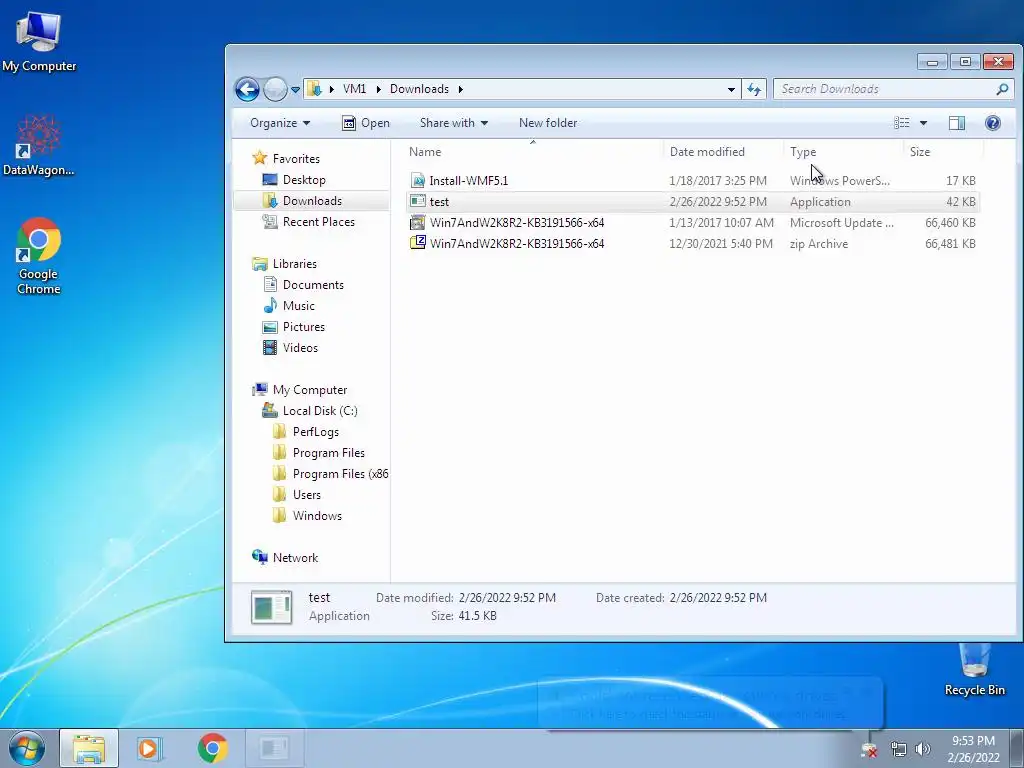Refresh the Downloads folder view

pyautogui.click(x=754, y=89)
